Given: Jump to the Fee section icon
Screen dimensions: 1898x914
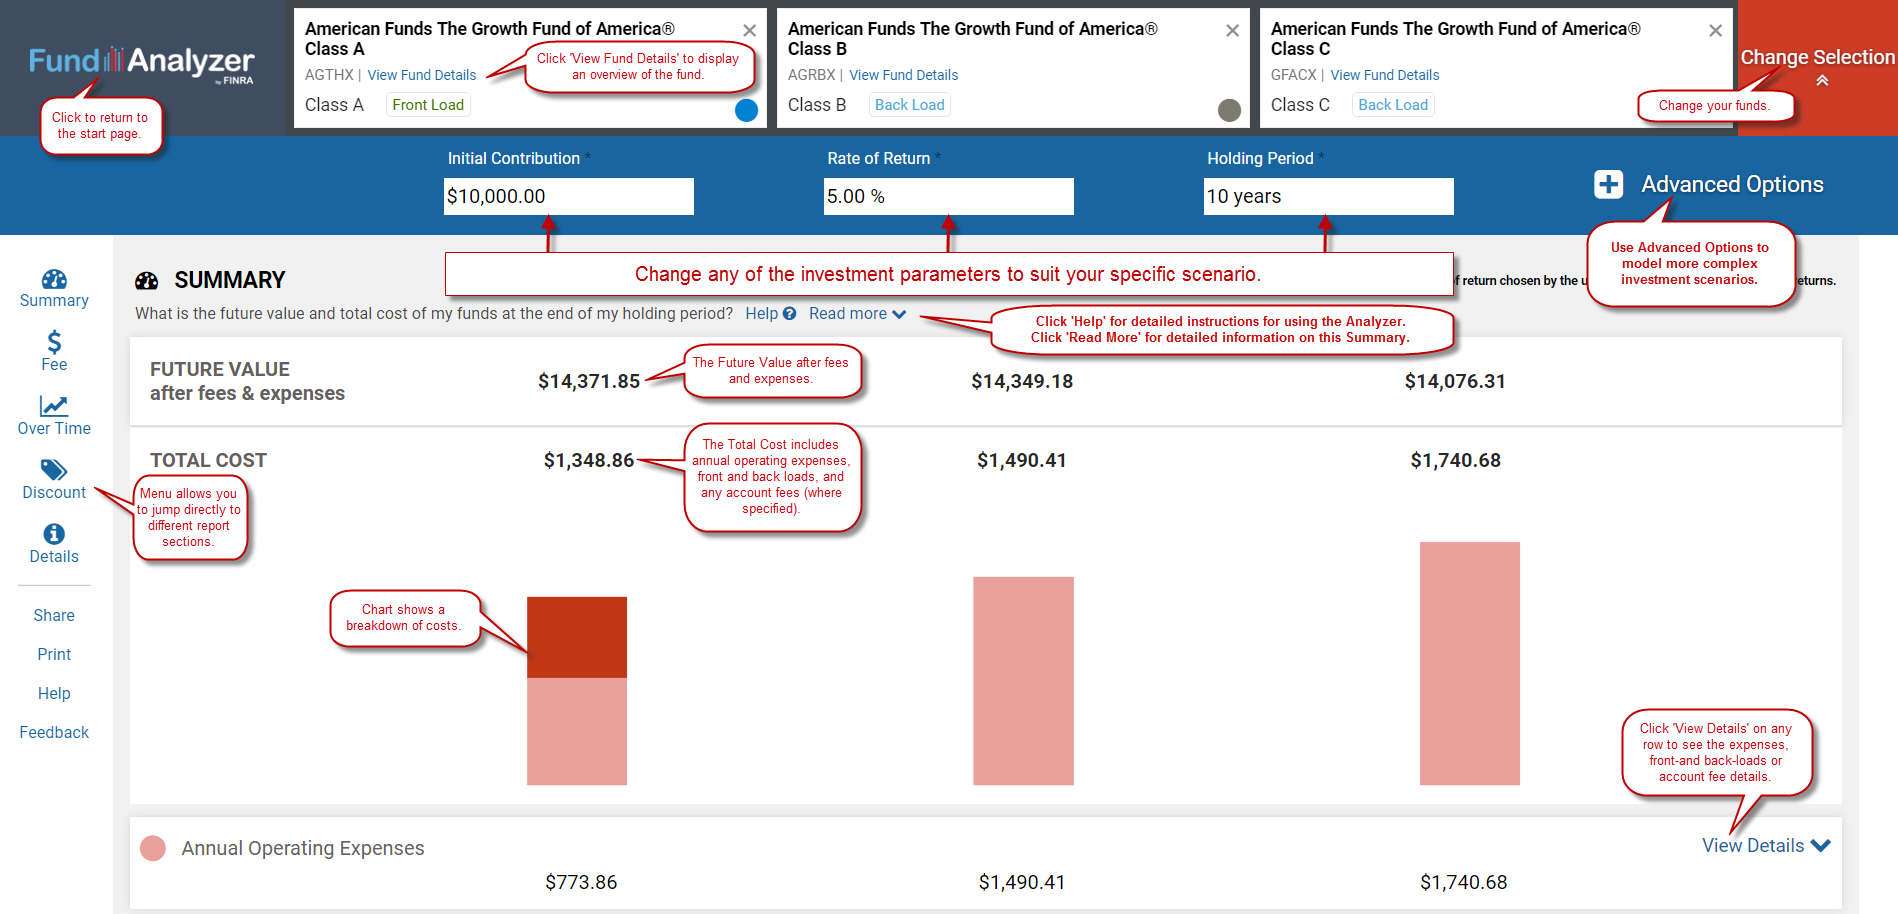Looking at the screenshot, I should [x=54, y=343].
